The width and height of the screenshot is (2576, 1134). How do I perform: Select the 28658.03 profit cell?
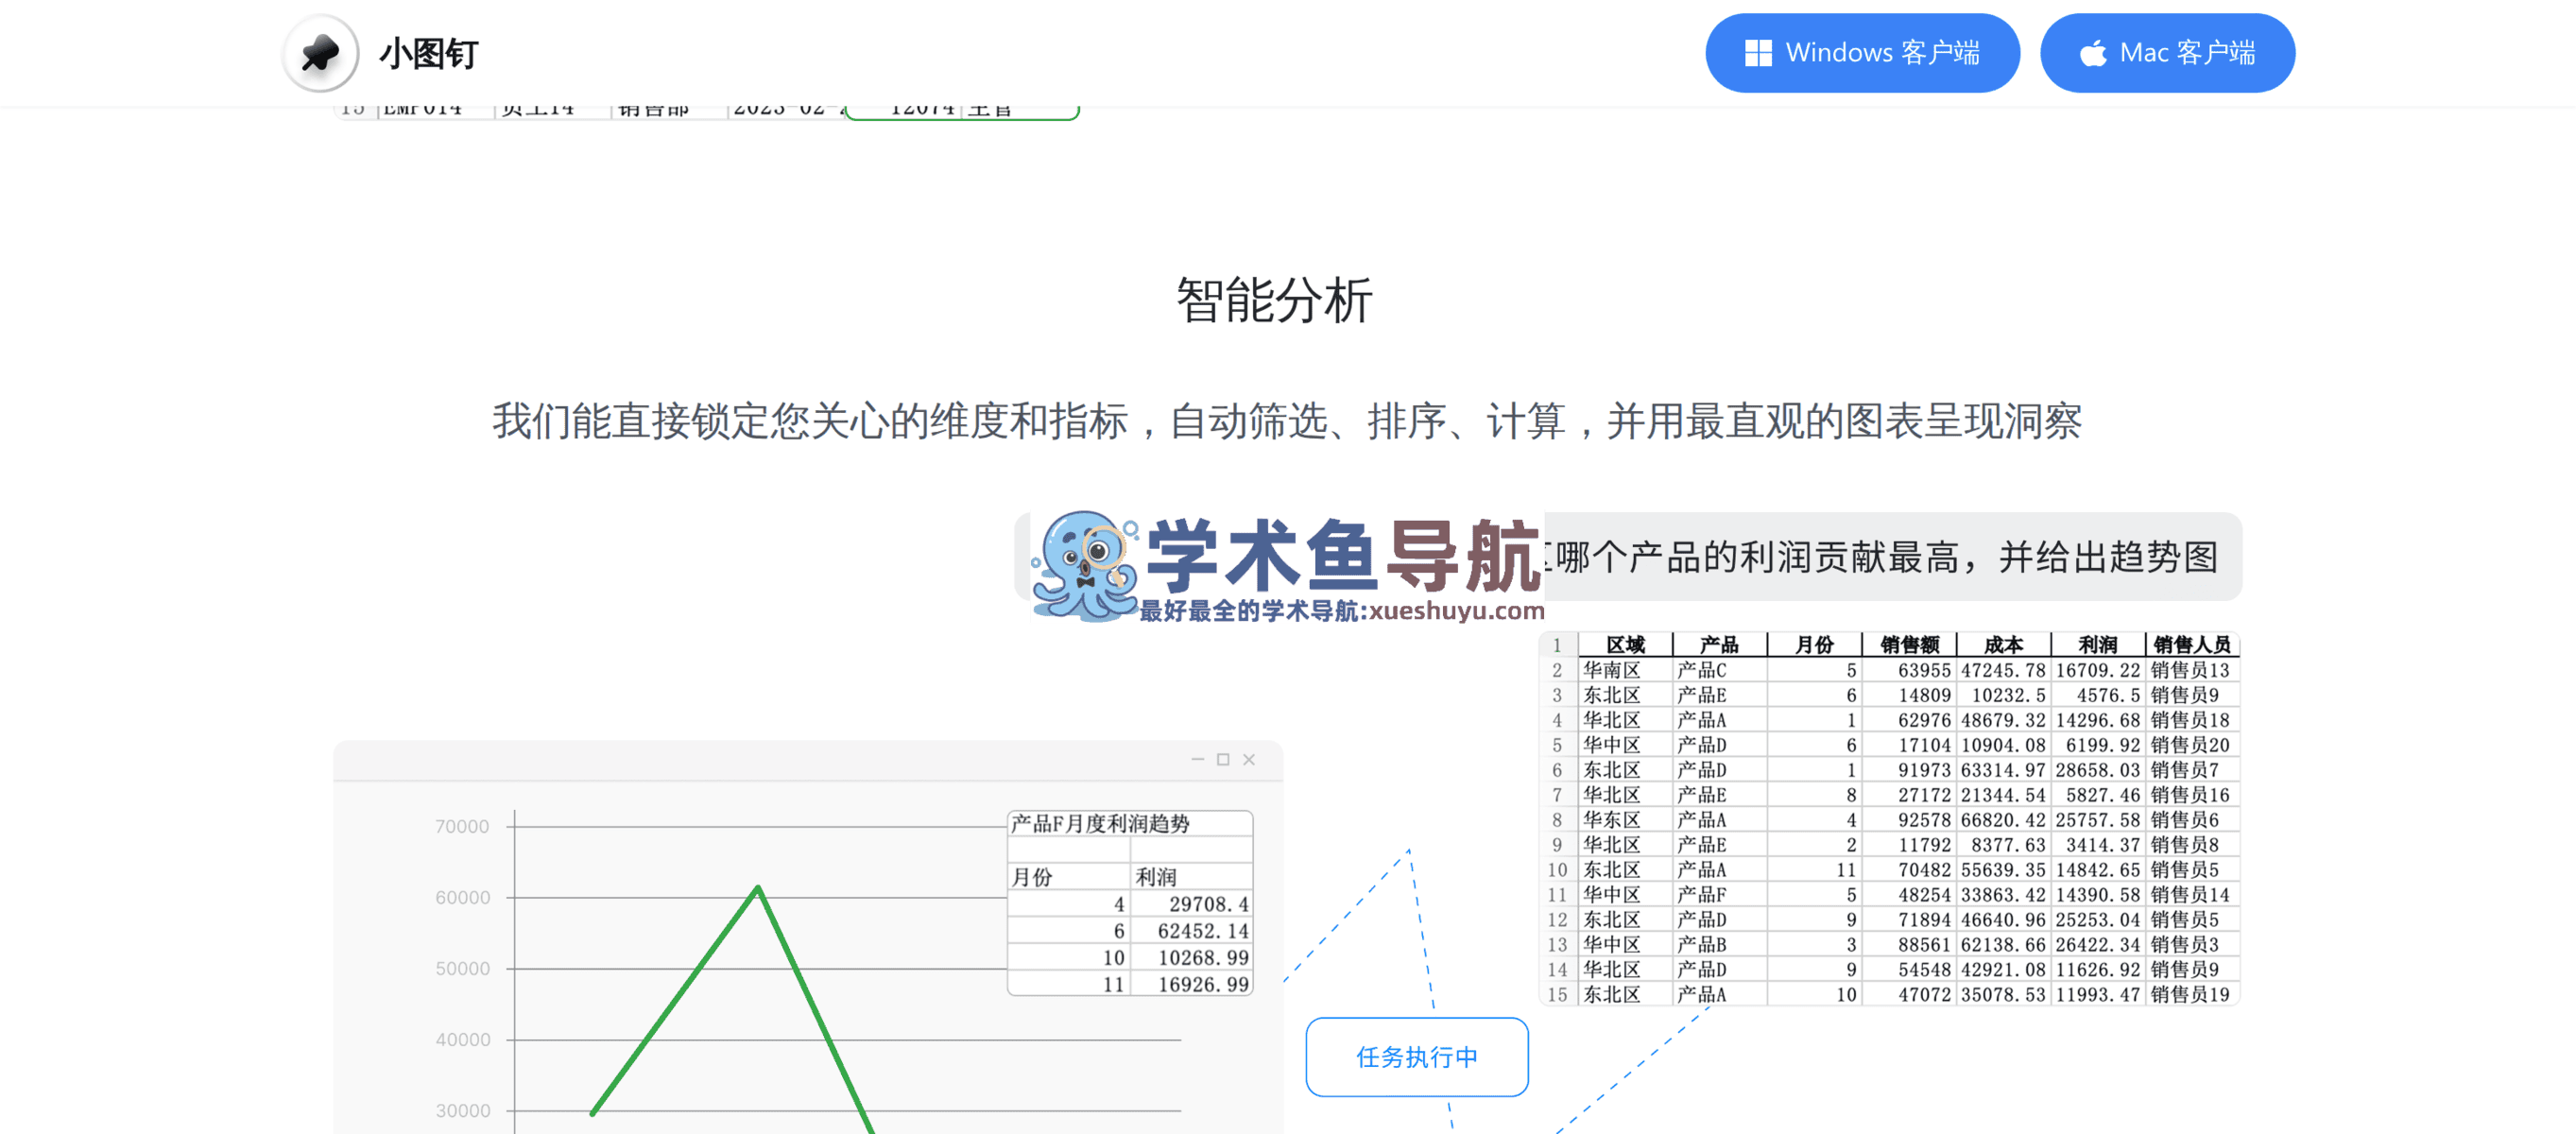(2097, 770)
